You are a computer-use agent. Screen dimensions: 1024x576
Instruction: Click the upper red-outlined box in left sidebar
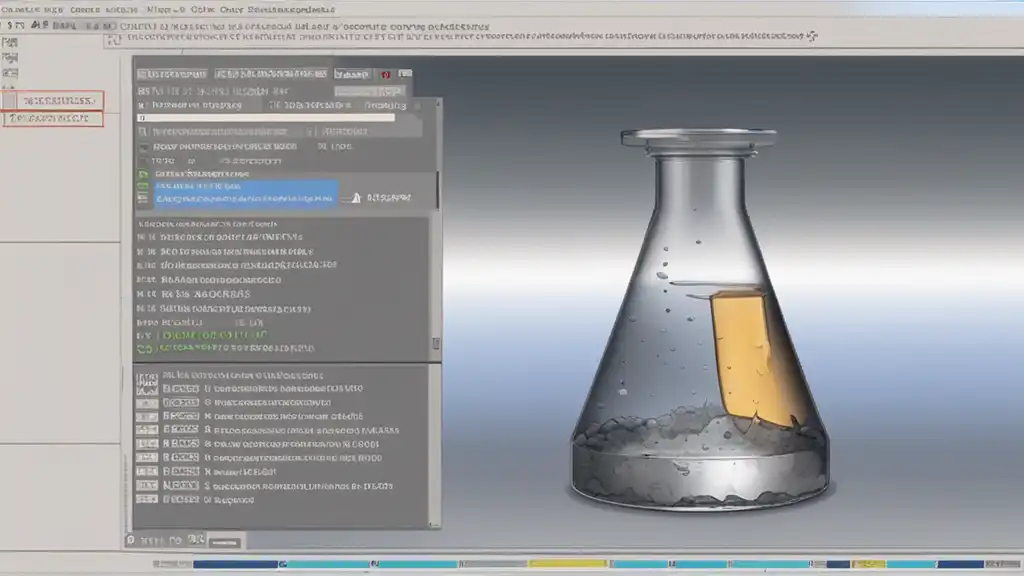[53, 101]
